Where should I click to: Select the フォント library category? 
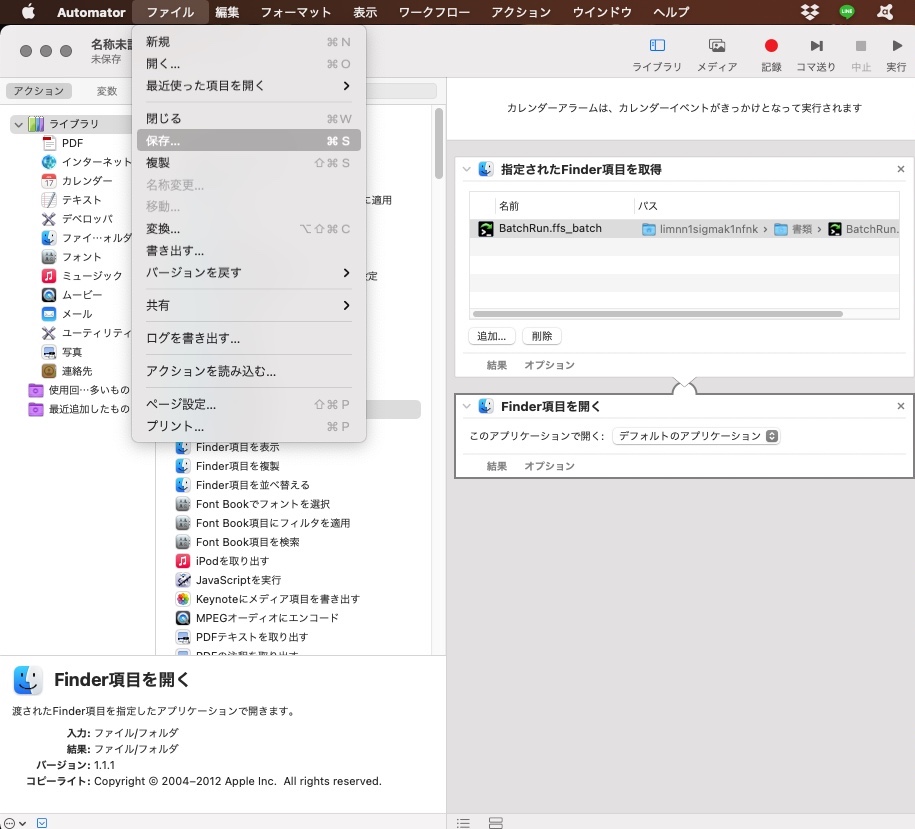(x=71, y=257)
